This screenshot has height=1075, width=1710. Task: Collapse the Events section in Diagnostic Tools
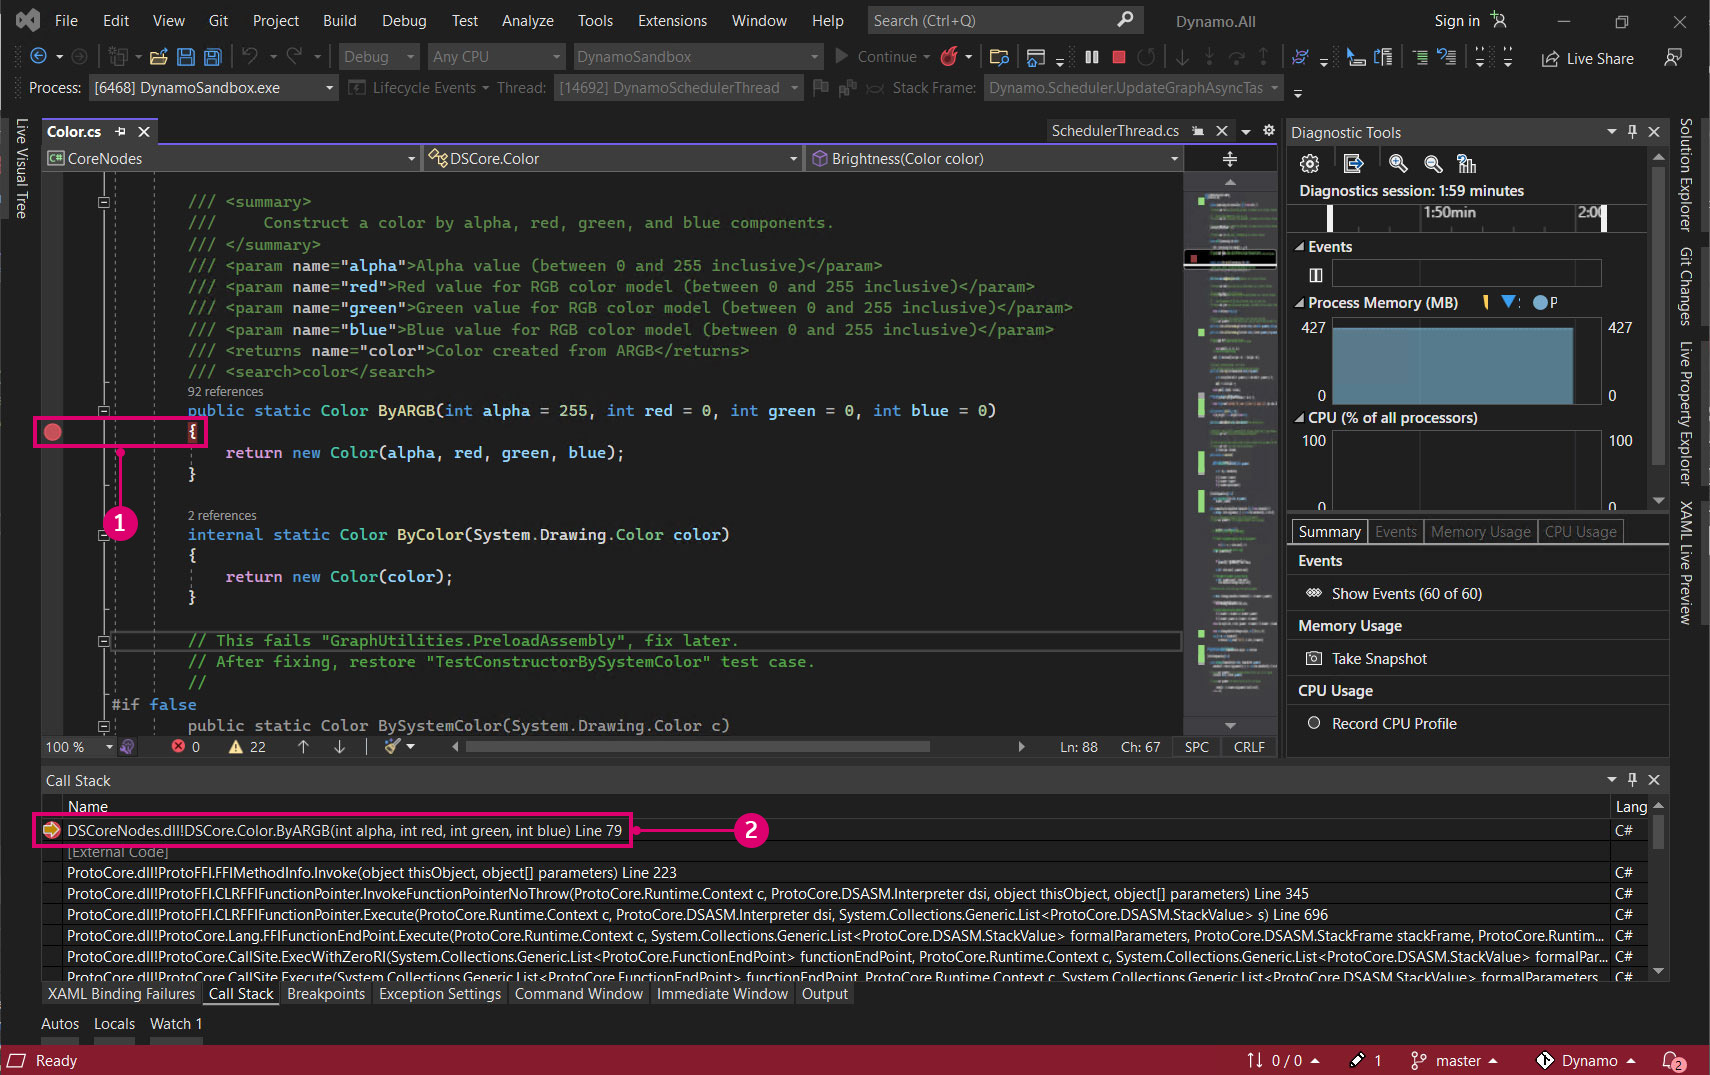pos(1300,247)
